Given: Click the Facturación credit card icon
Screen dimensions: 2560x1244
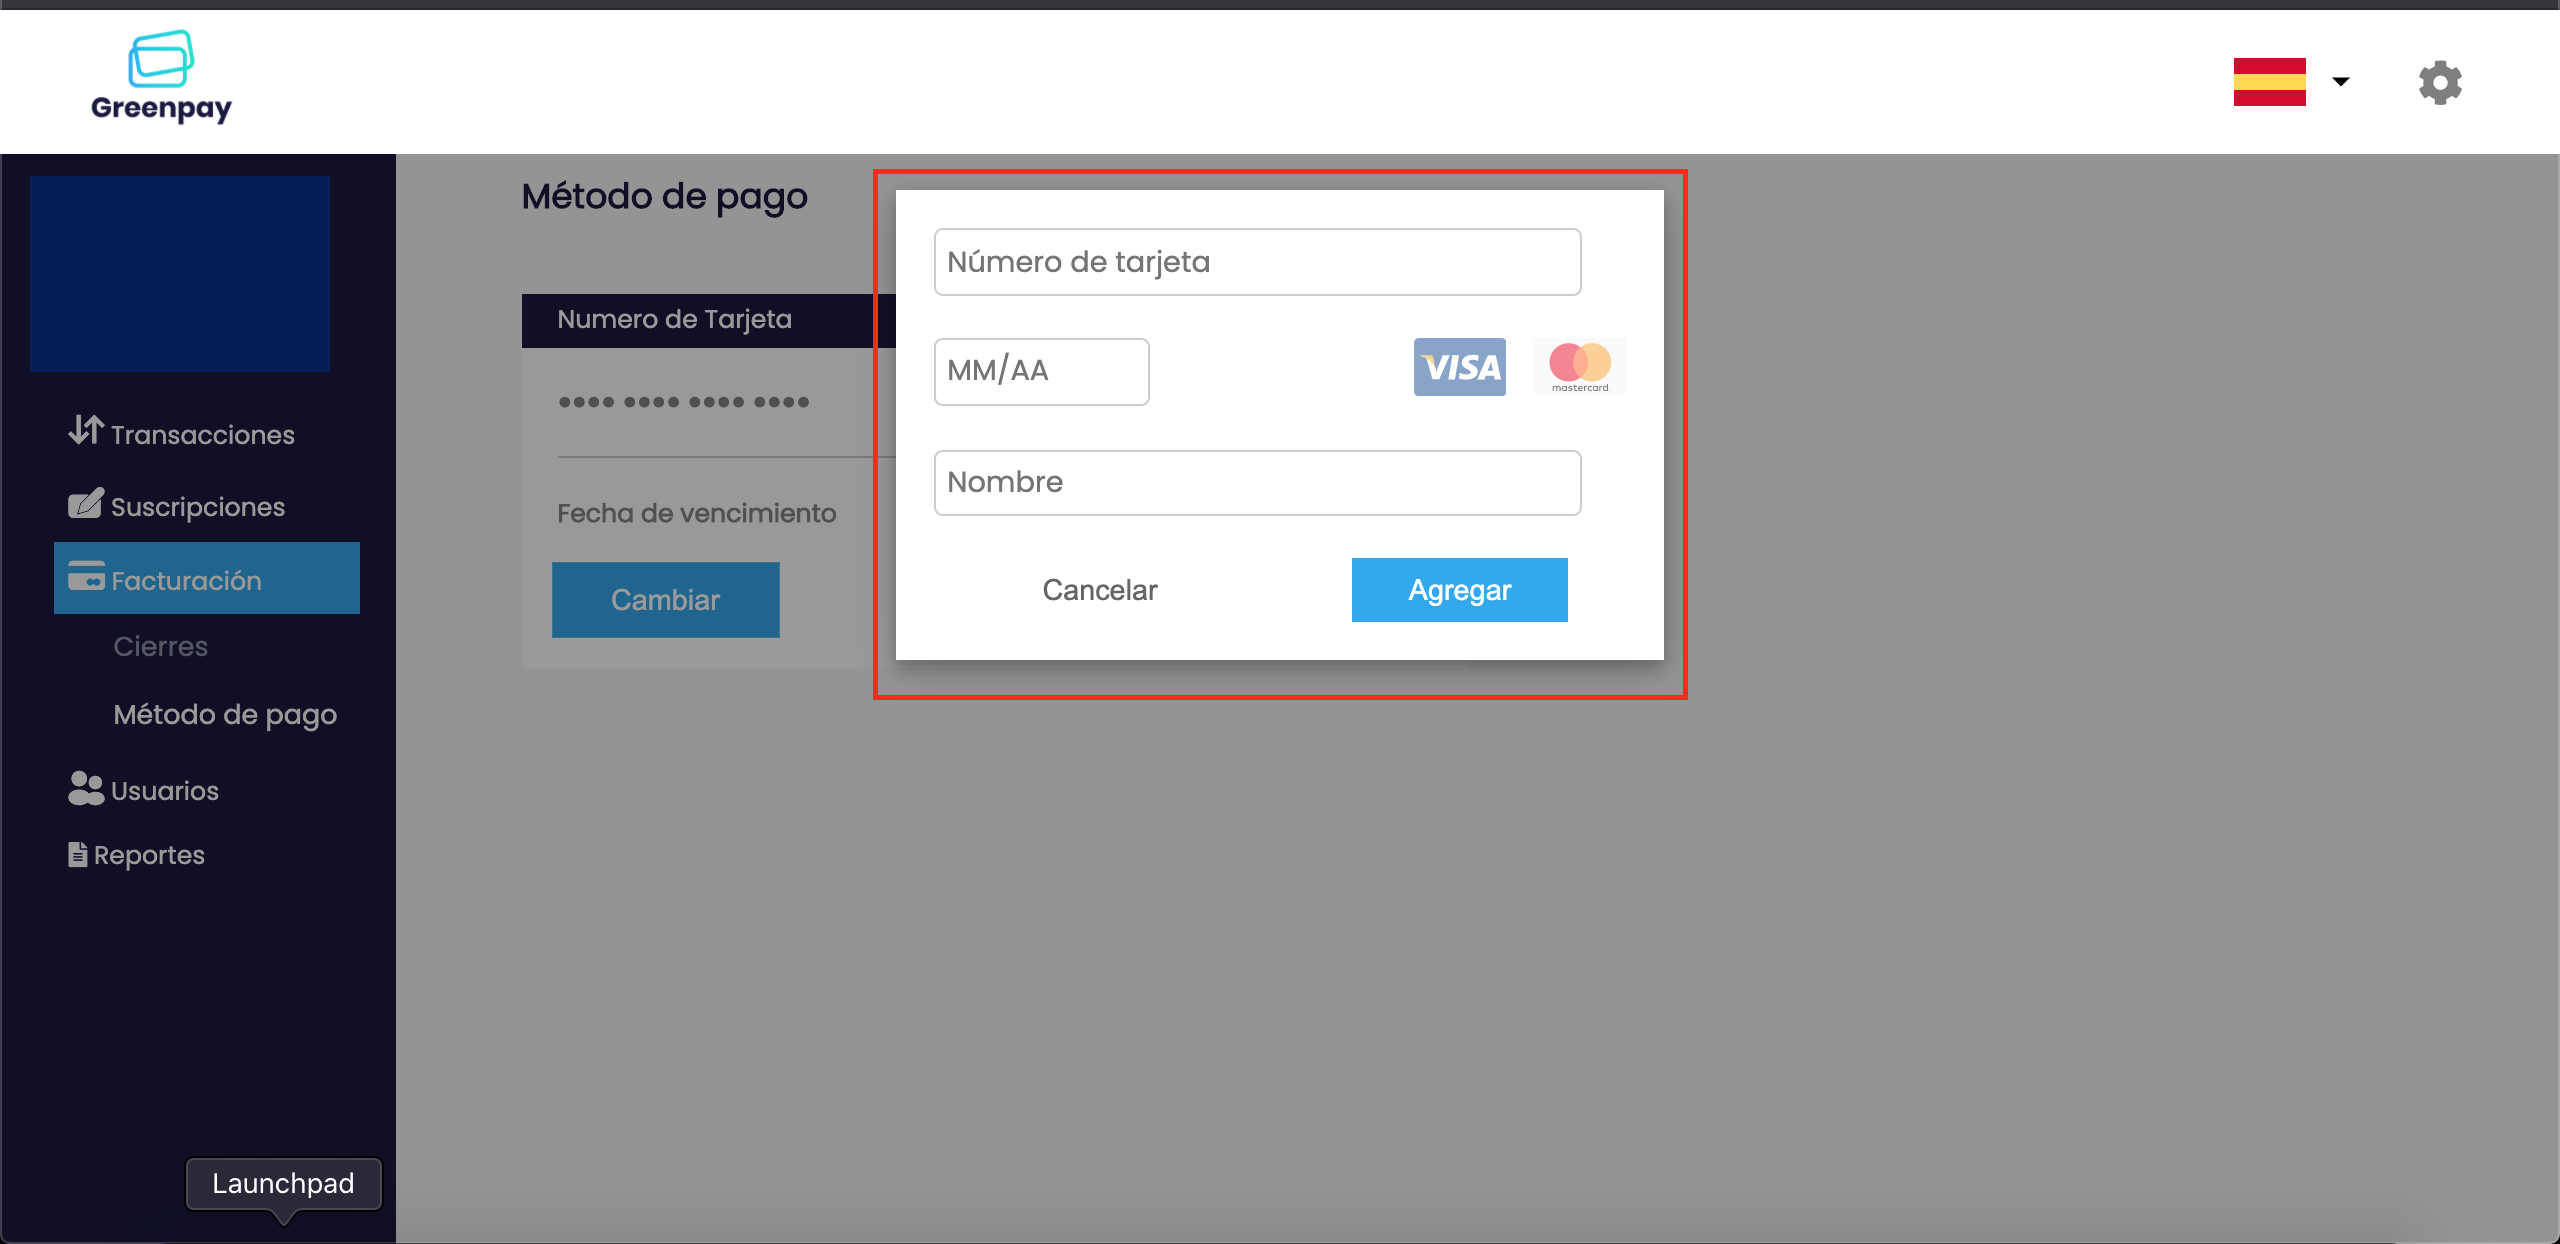Looking at the screenshot, I should coord(86,577).
